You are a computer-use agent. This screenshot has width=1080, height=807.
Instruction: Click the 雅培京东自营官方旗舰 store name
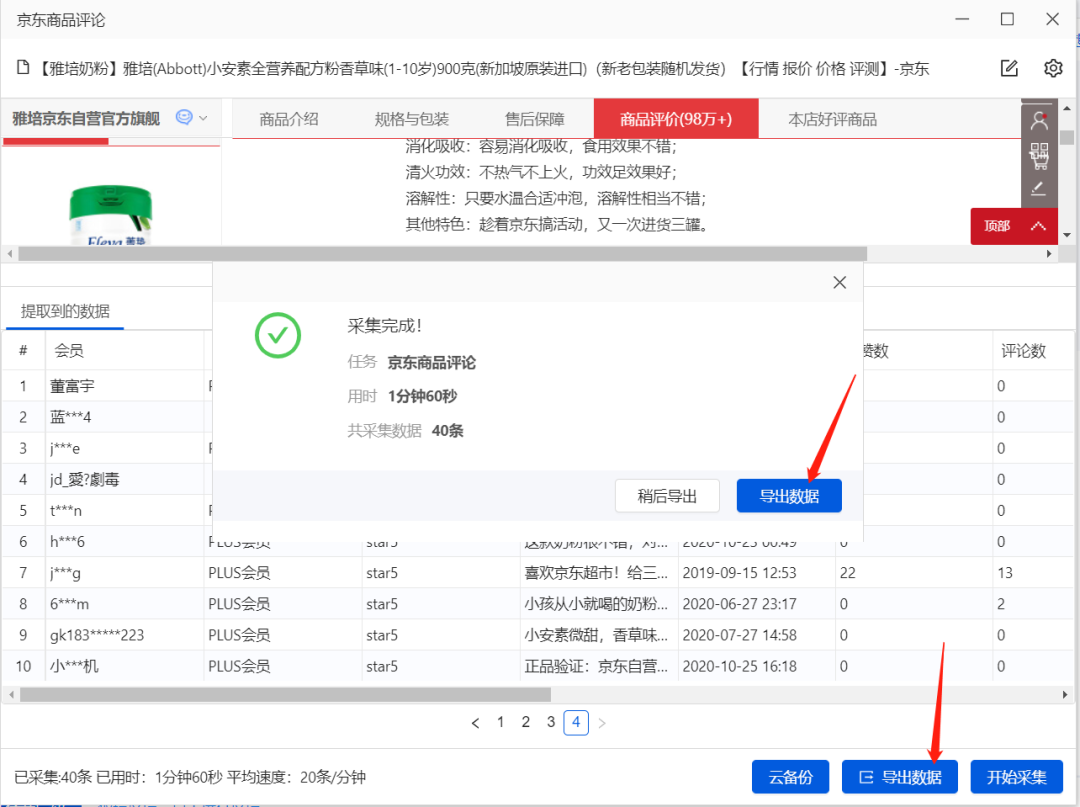pyautogui.click(x=86, y=118)
